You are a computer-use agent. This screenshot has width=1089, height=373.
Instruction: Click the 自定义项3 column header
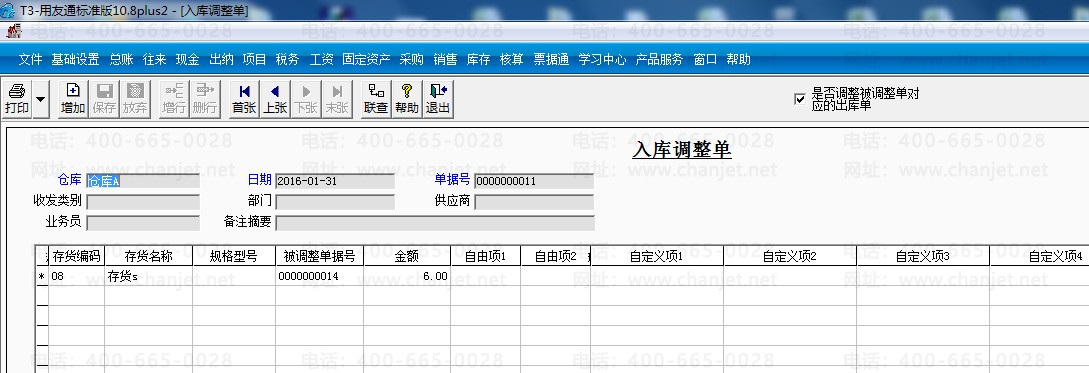tap(922, 256)
